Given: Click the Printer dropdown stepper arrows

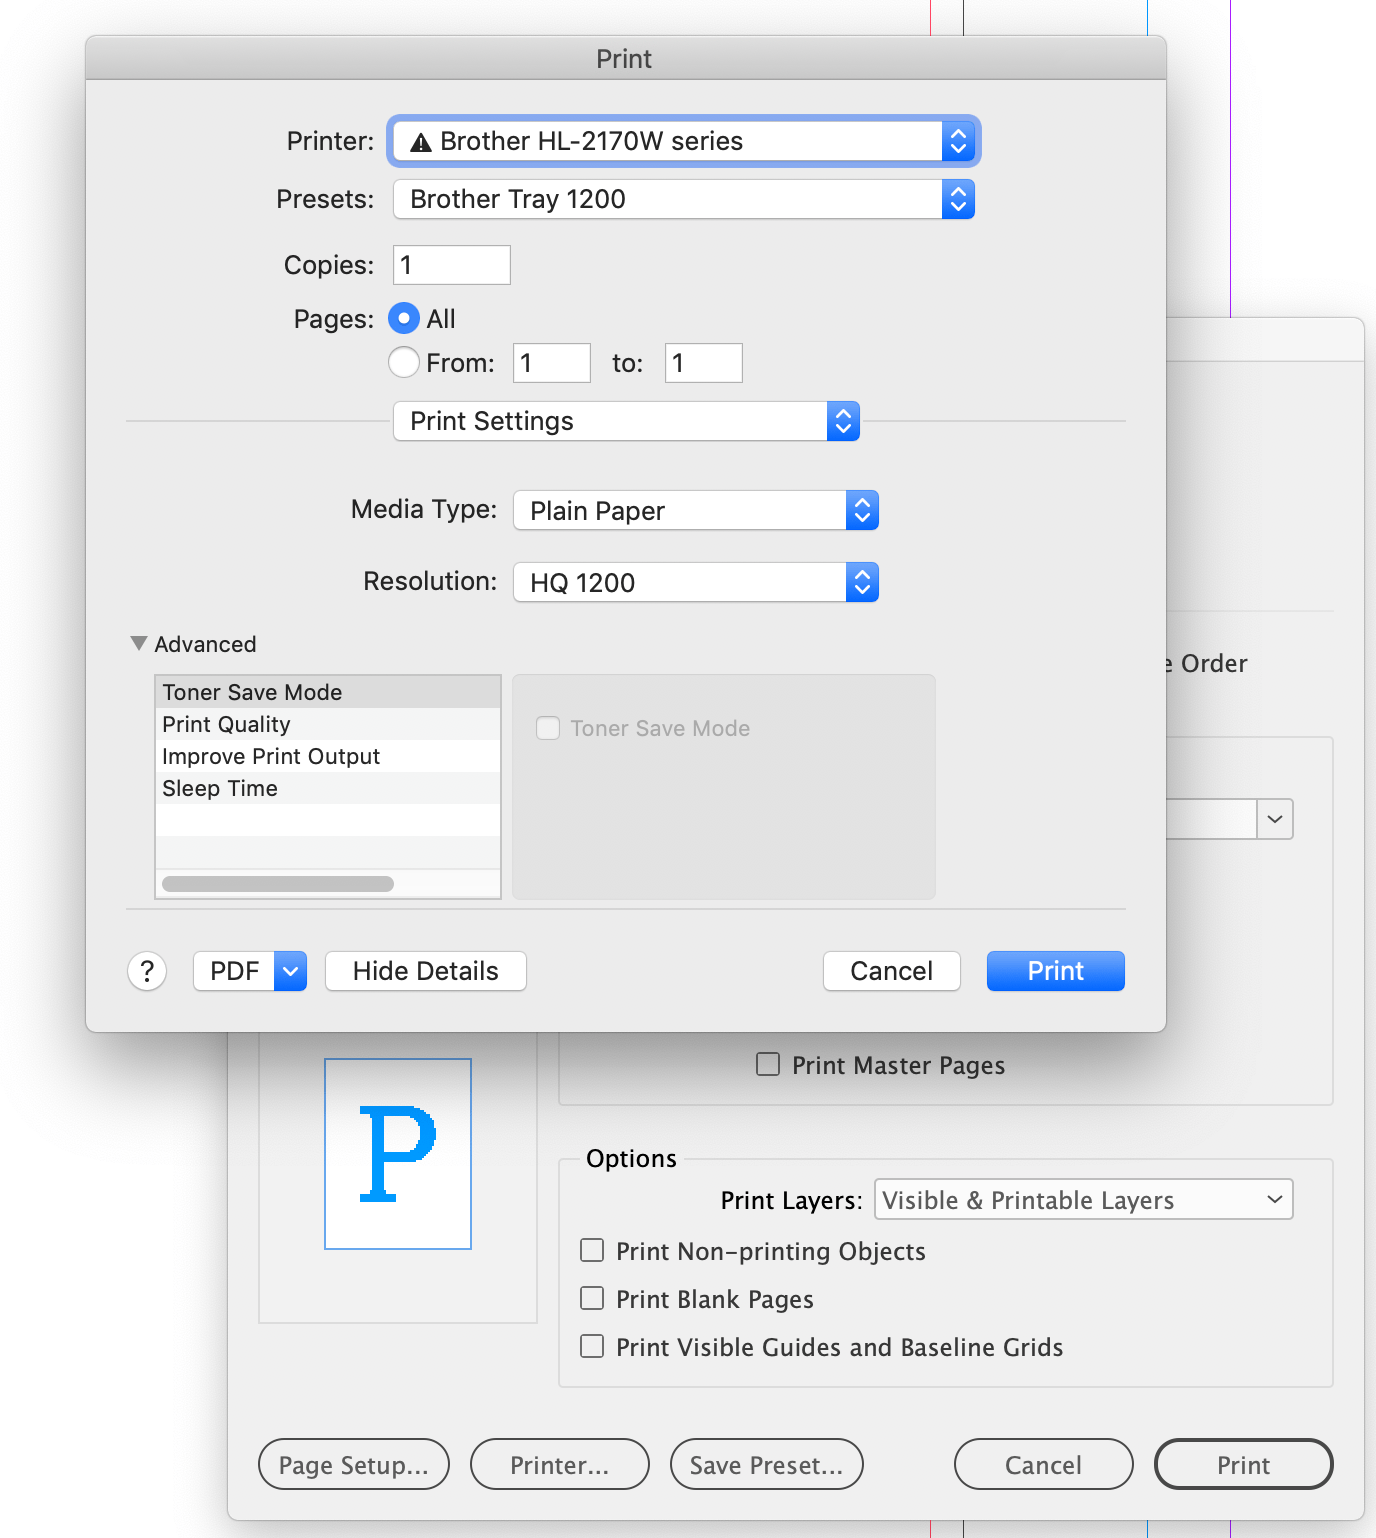Looking at the screenshot, I should point(958,141).
